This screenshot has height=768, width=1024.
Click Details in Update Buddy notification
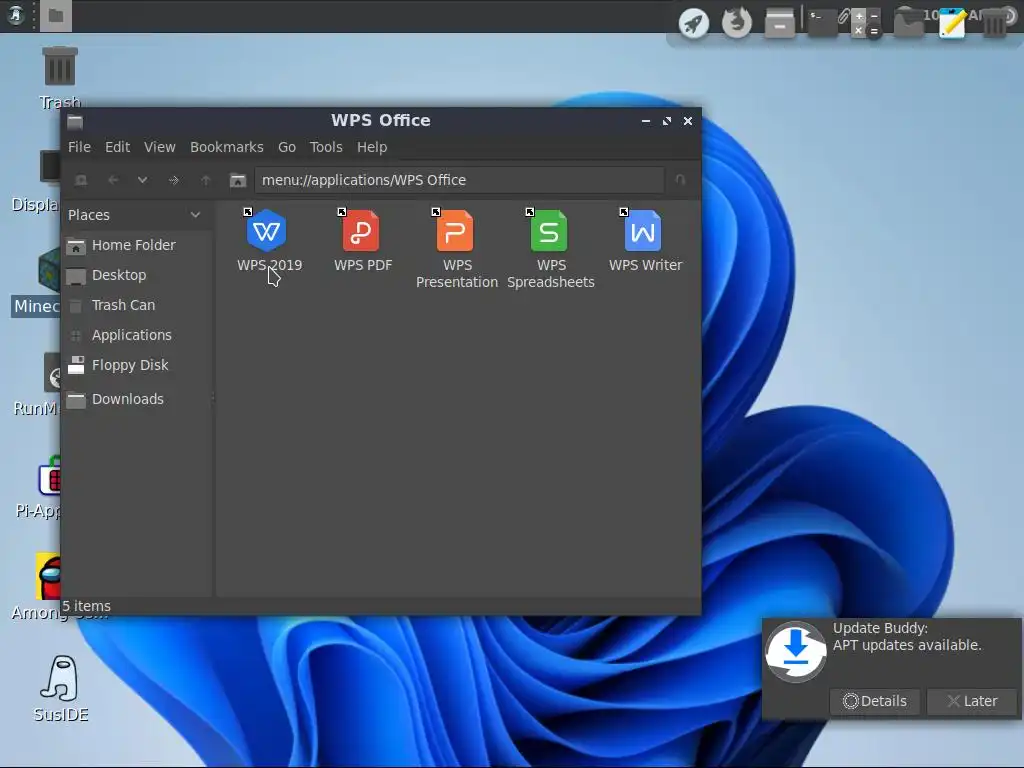click(x=874, y=701)
